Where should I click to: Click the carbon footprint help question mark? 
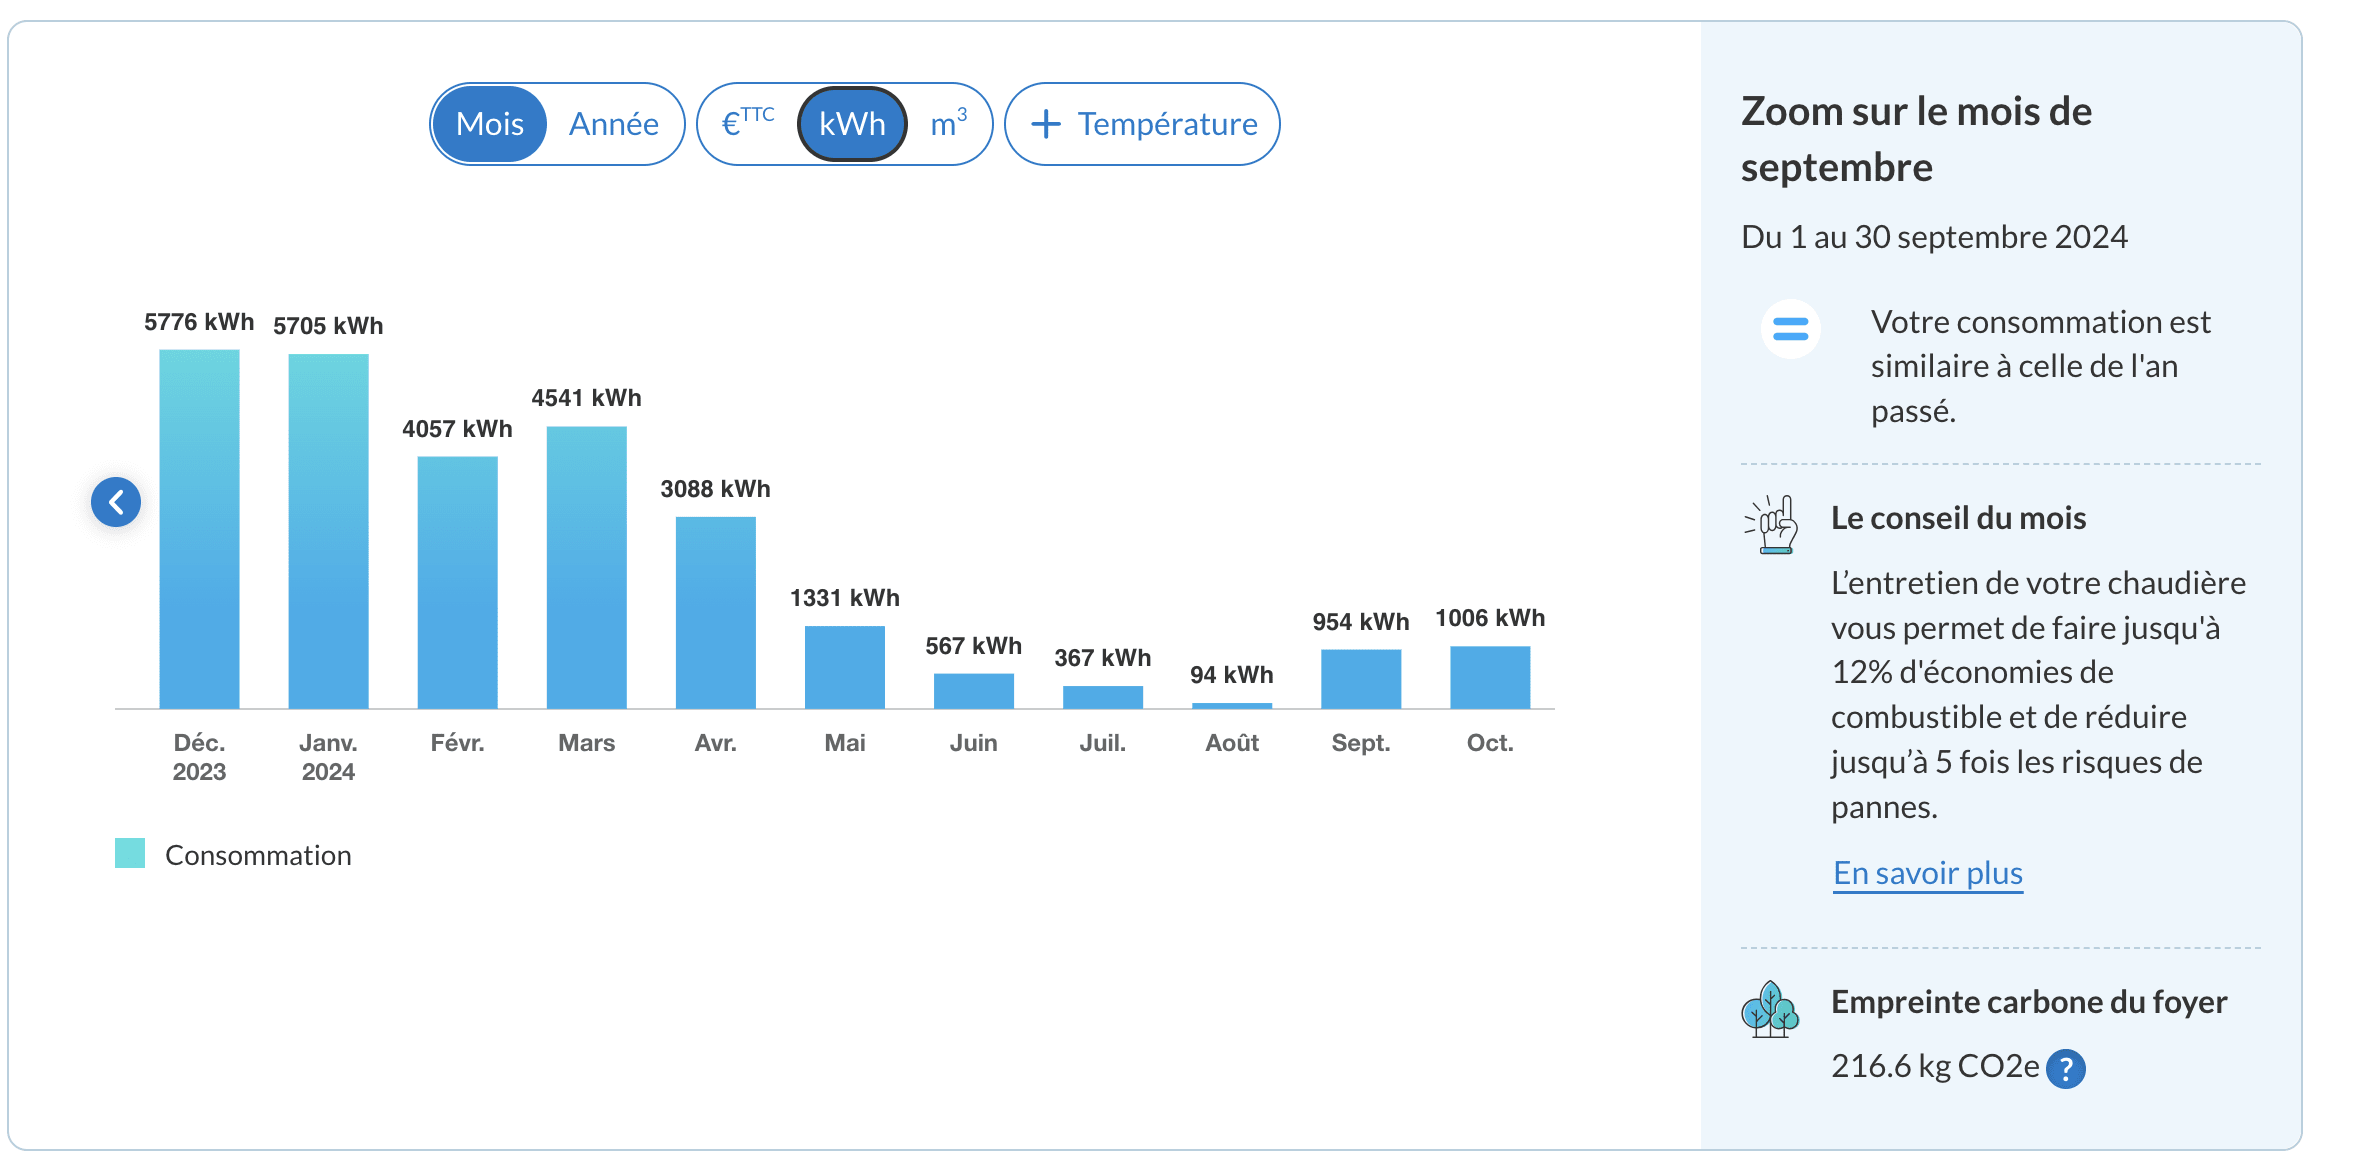pos(2065,1069)
